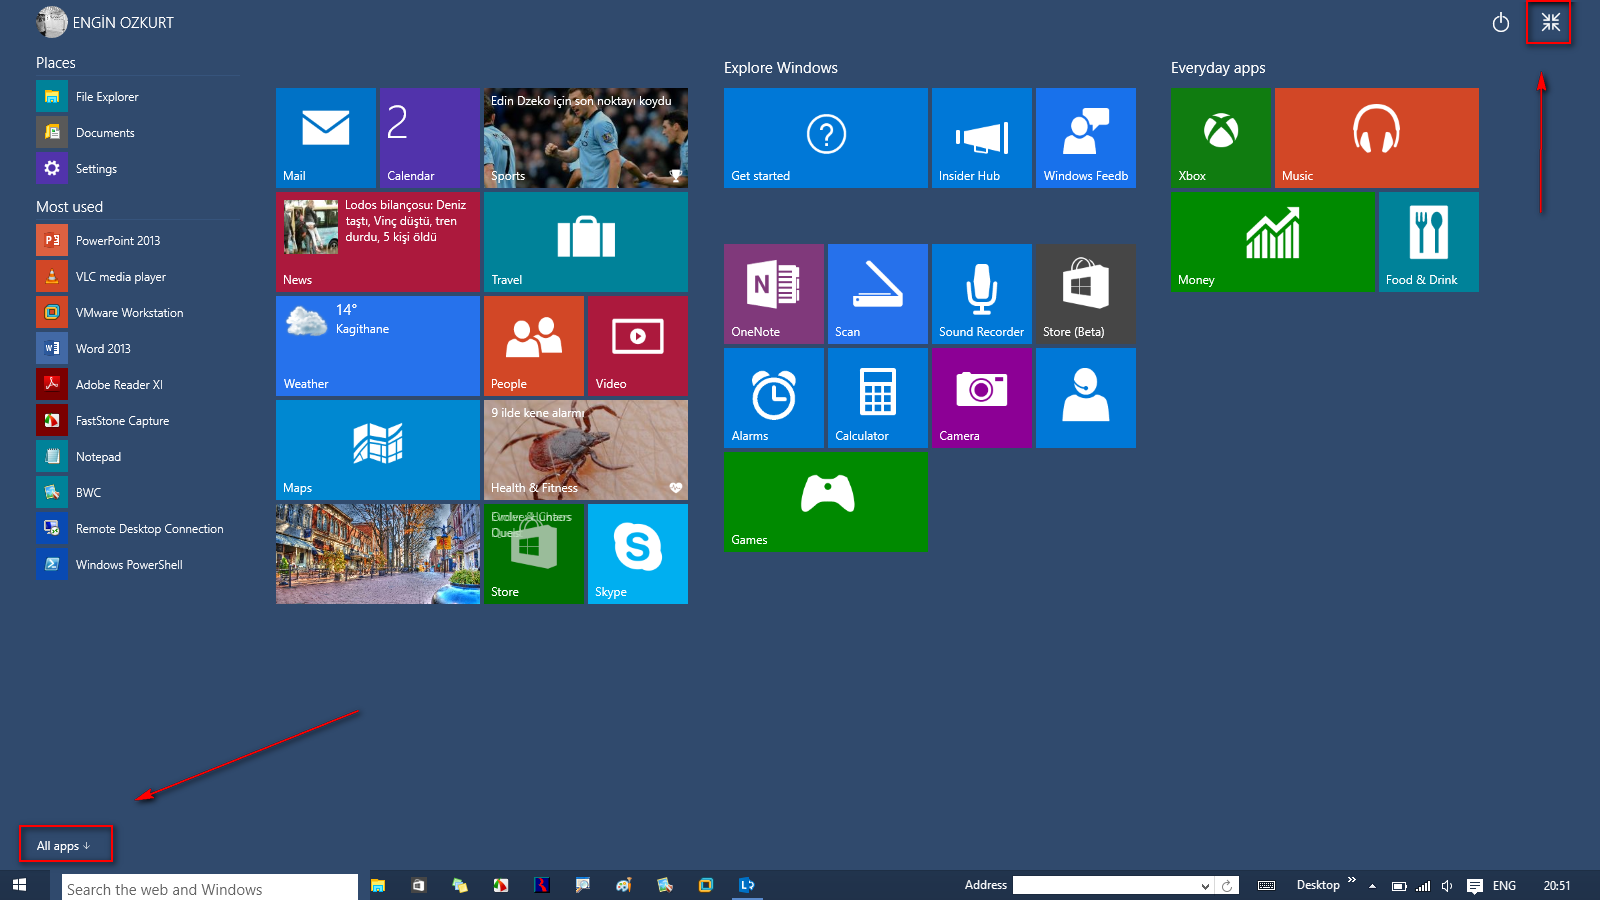Expand the All apps list
Viewport: 1600px width, 900px height.
(x=64, y=846)
